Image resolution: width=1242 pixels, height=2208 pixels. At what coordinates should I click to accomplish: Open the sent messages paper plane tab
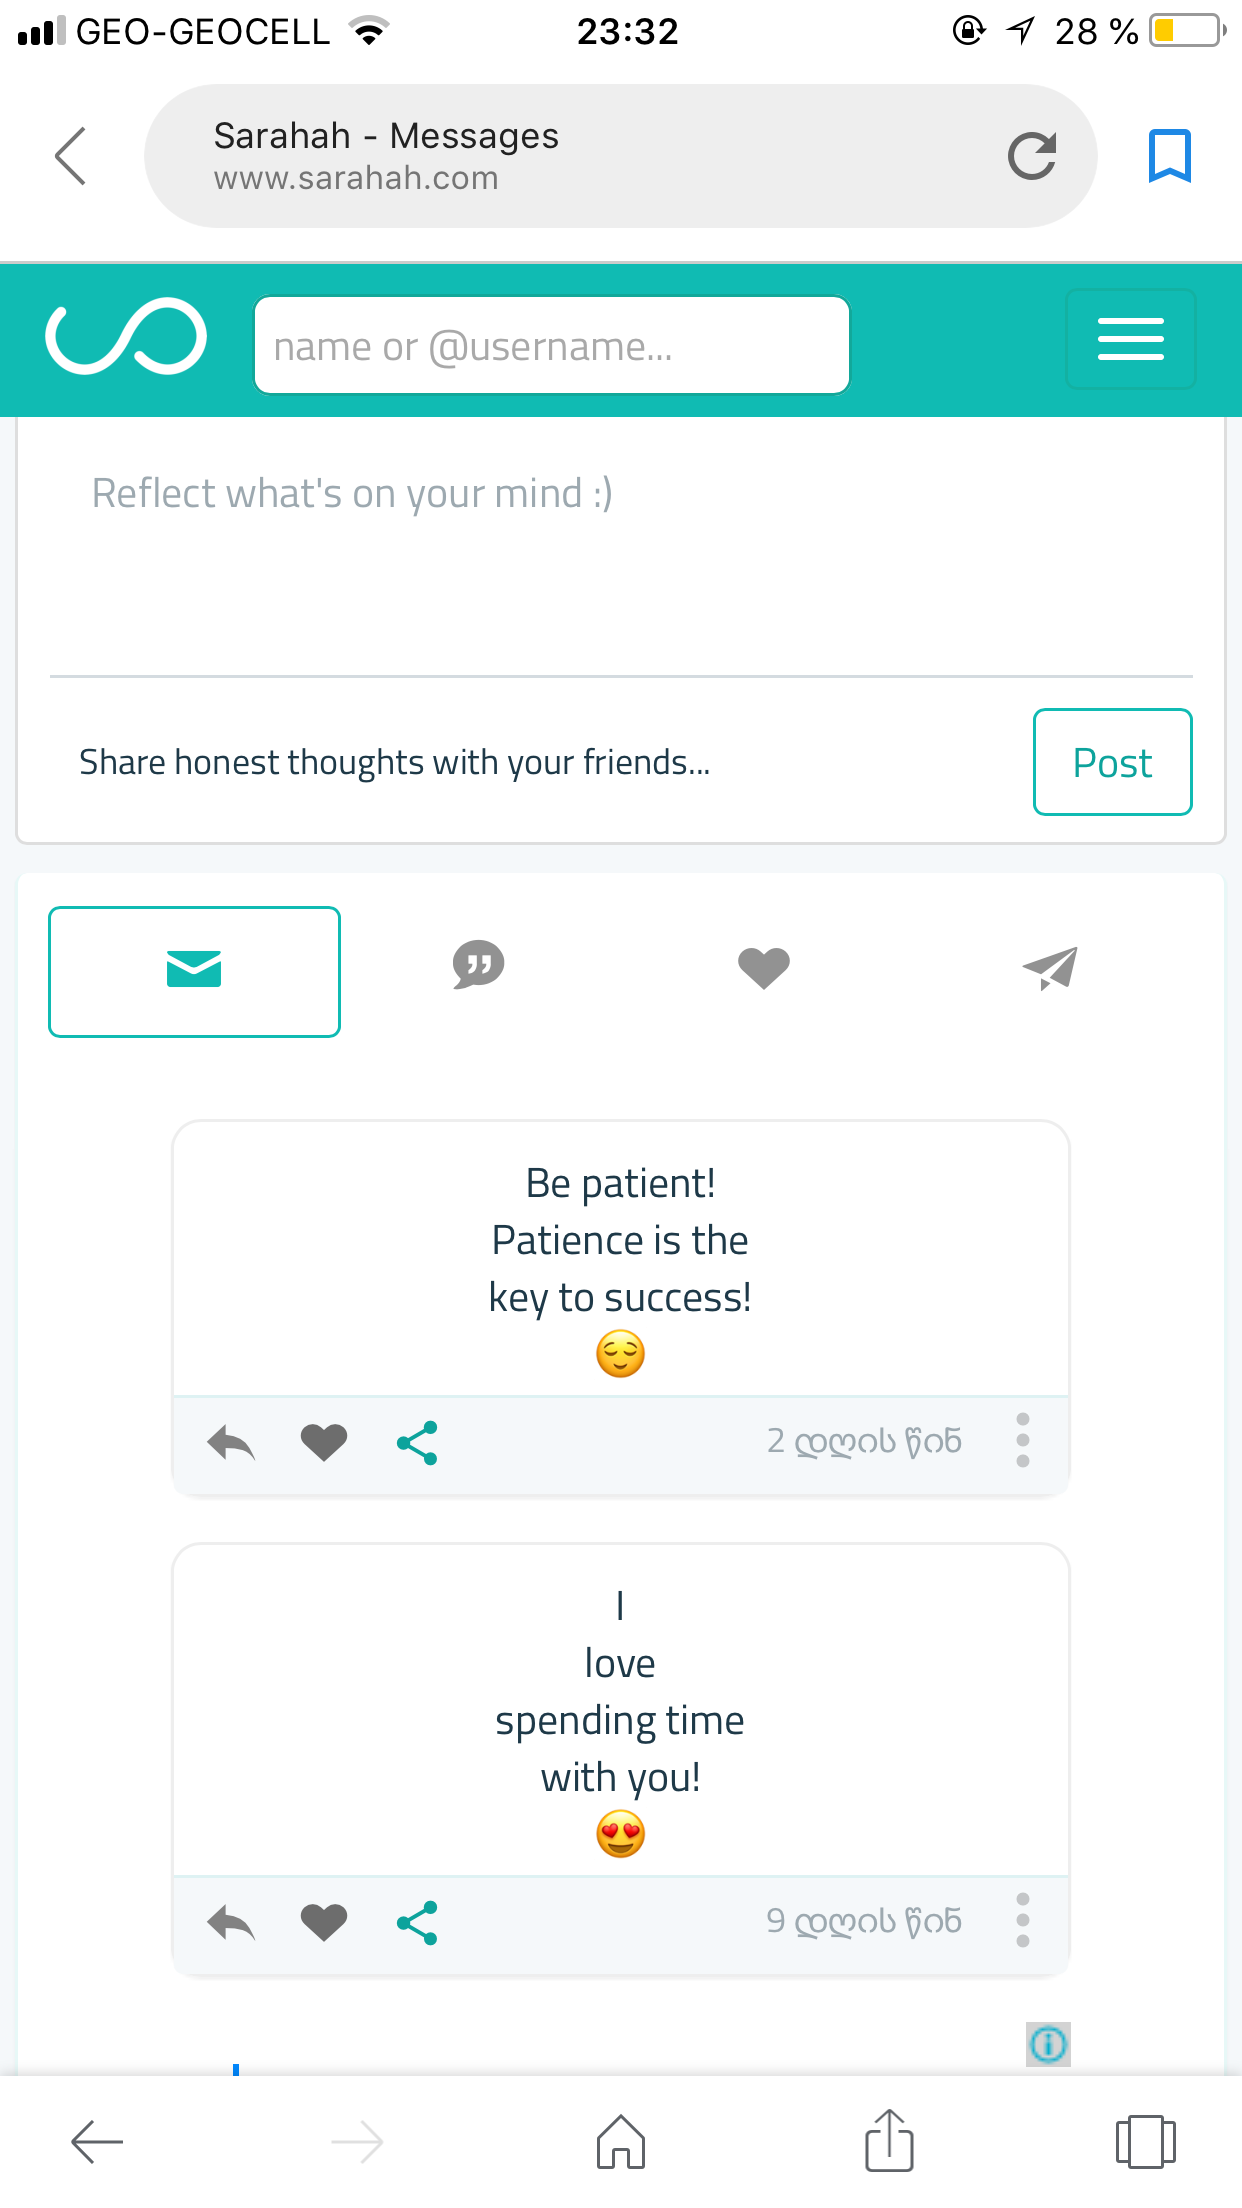[x=1050, y=968]
